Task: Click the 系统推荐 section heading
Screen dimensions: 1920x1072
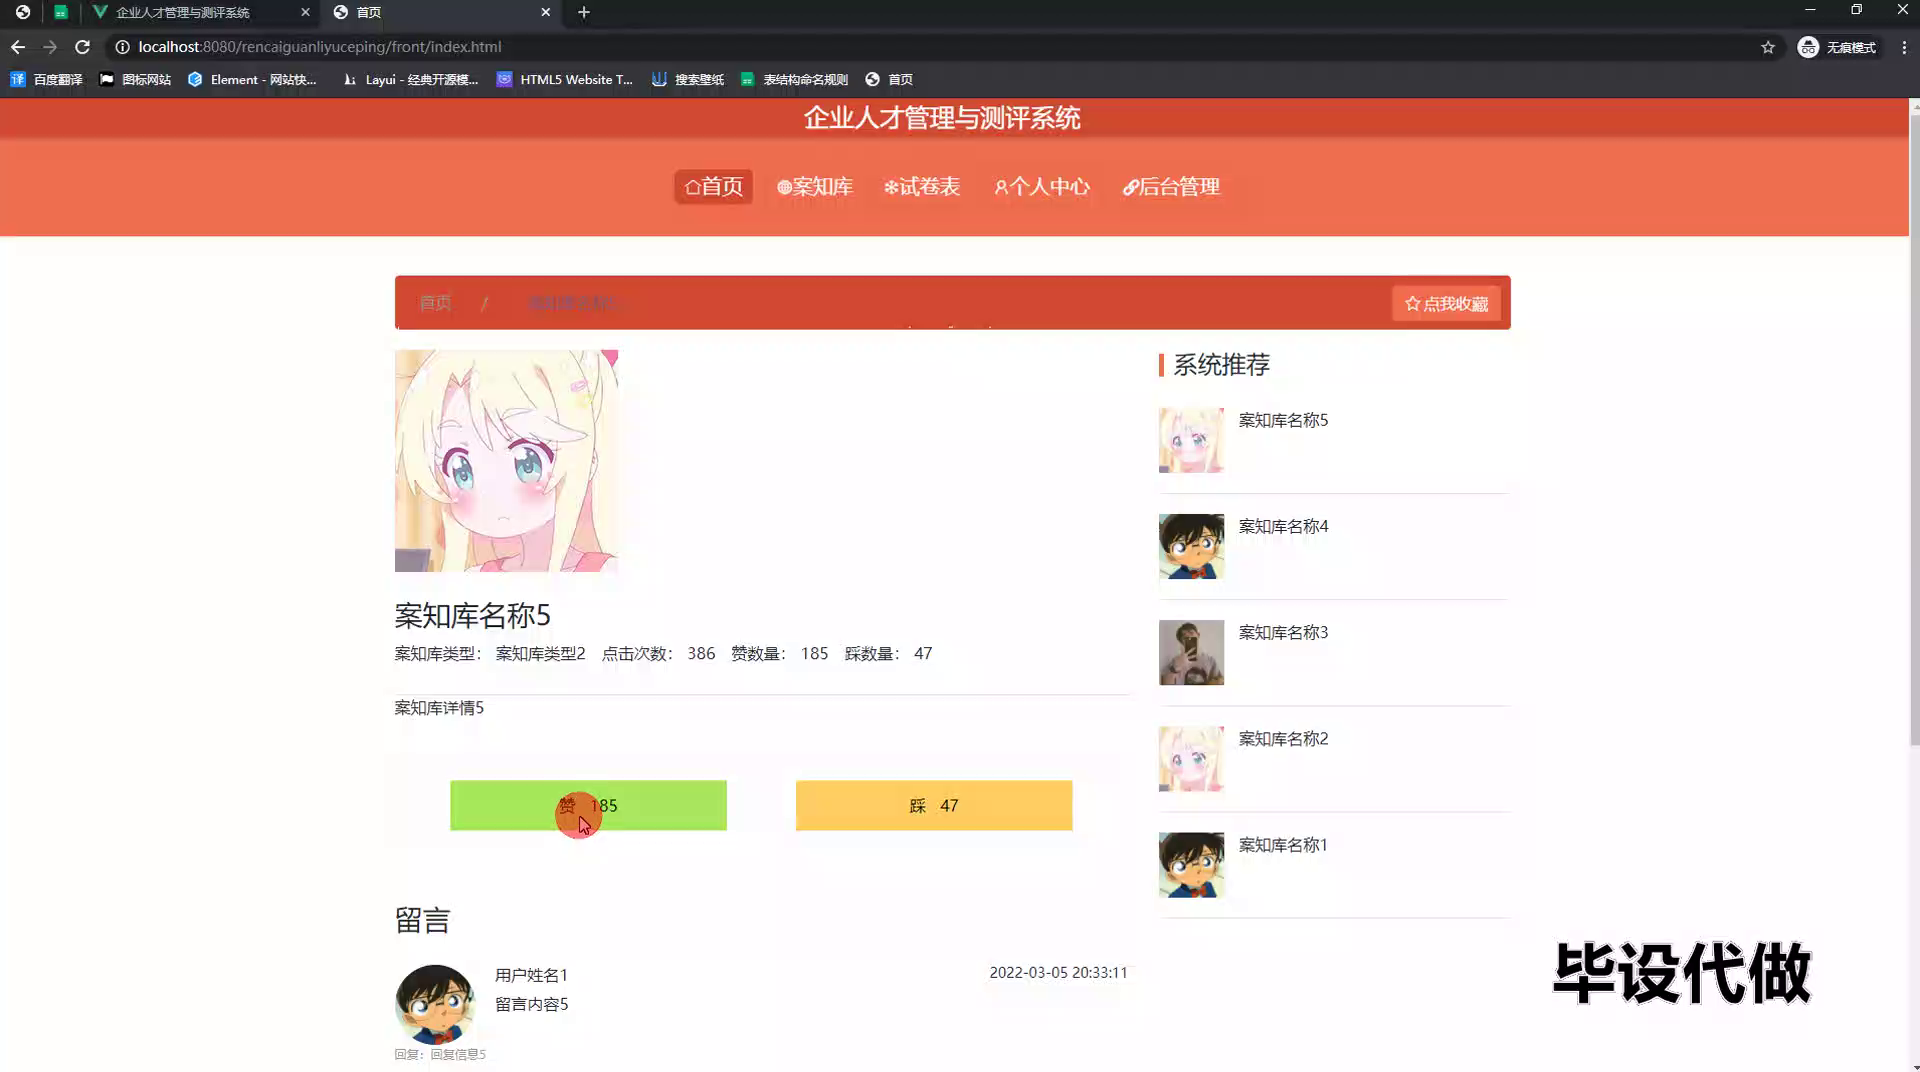Action: 1221,365
